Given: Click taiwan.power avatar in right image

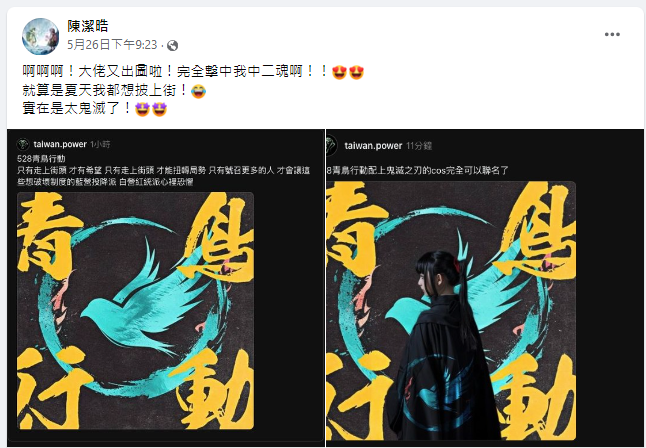Looking at the screenshot, I should point(331,145).
